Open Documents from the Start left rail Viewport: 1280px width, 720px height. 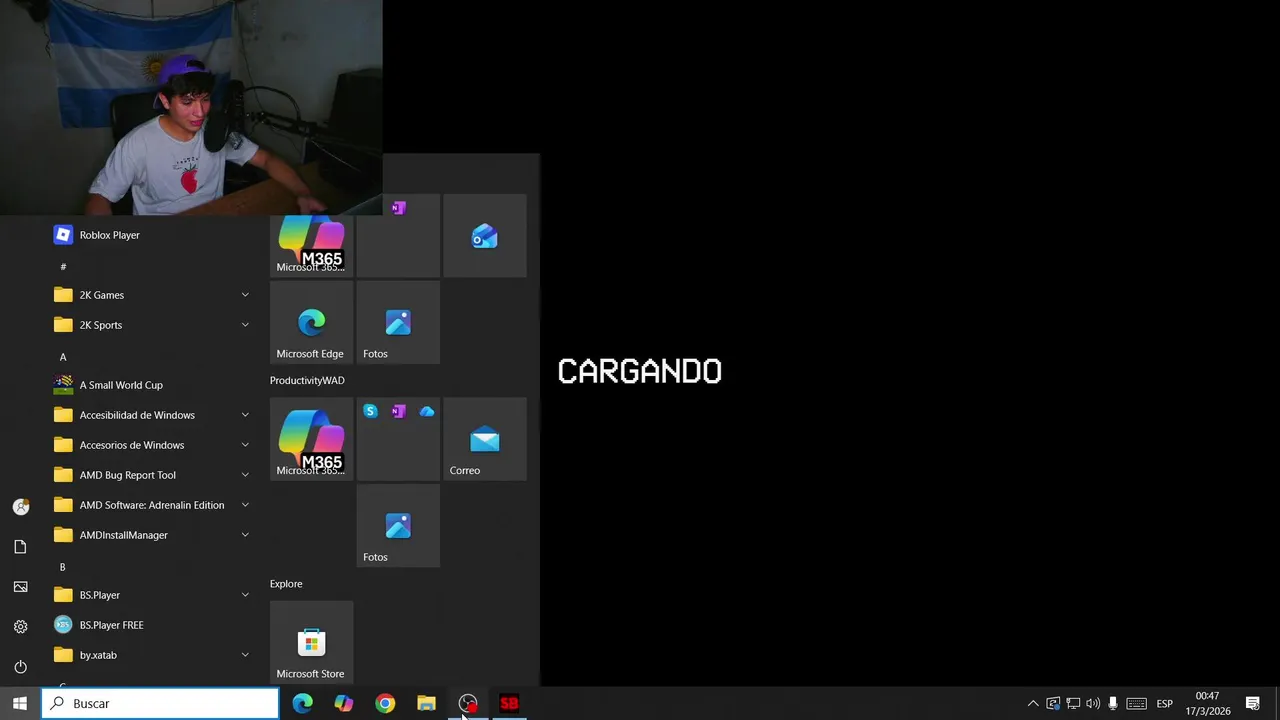tap(20, 547)
